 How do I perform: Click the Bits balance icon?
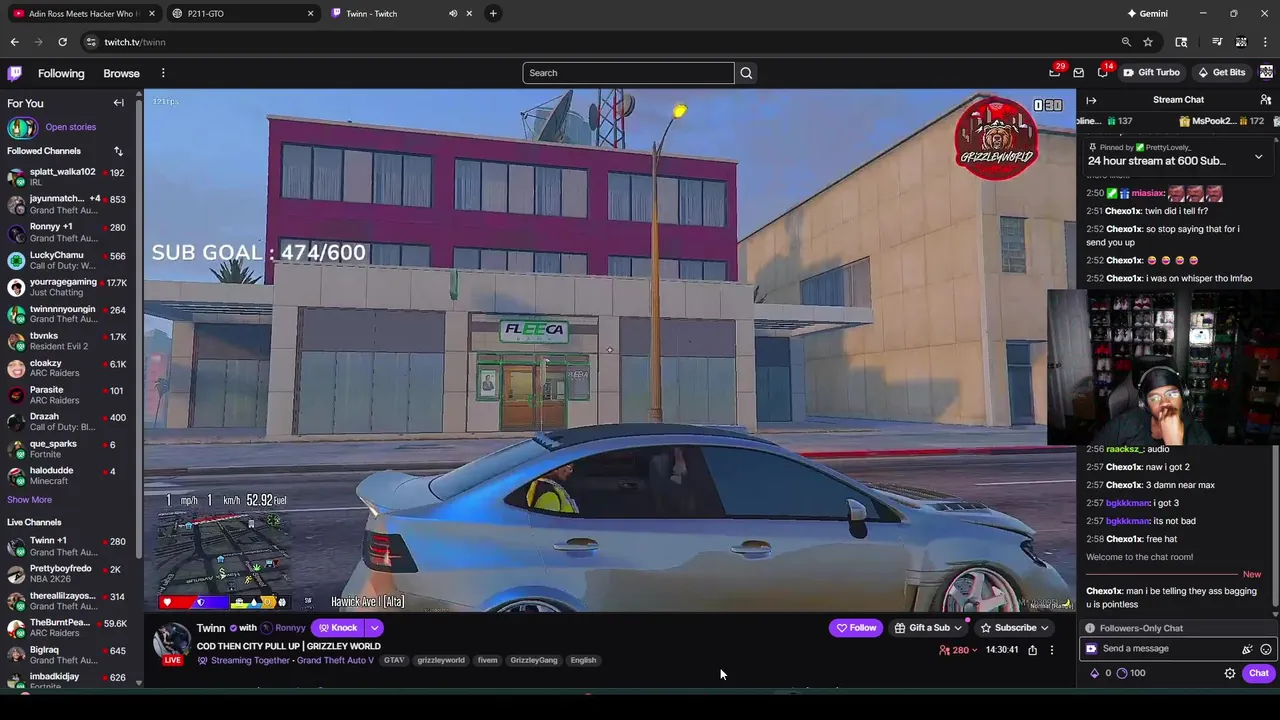[x=1094, y=673]
